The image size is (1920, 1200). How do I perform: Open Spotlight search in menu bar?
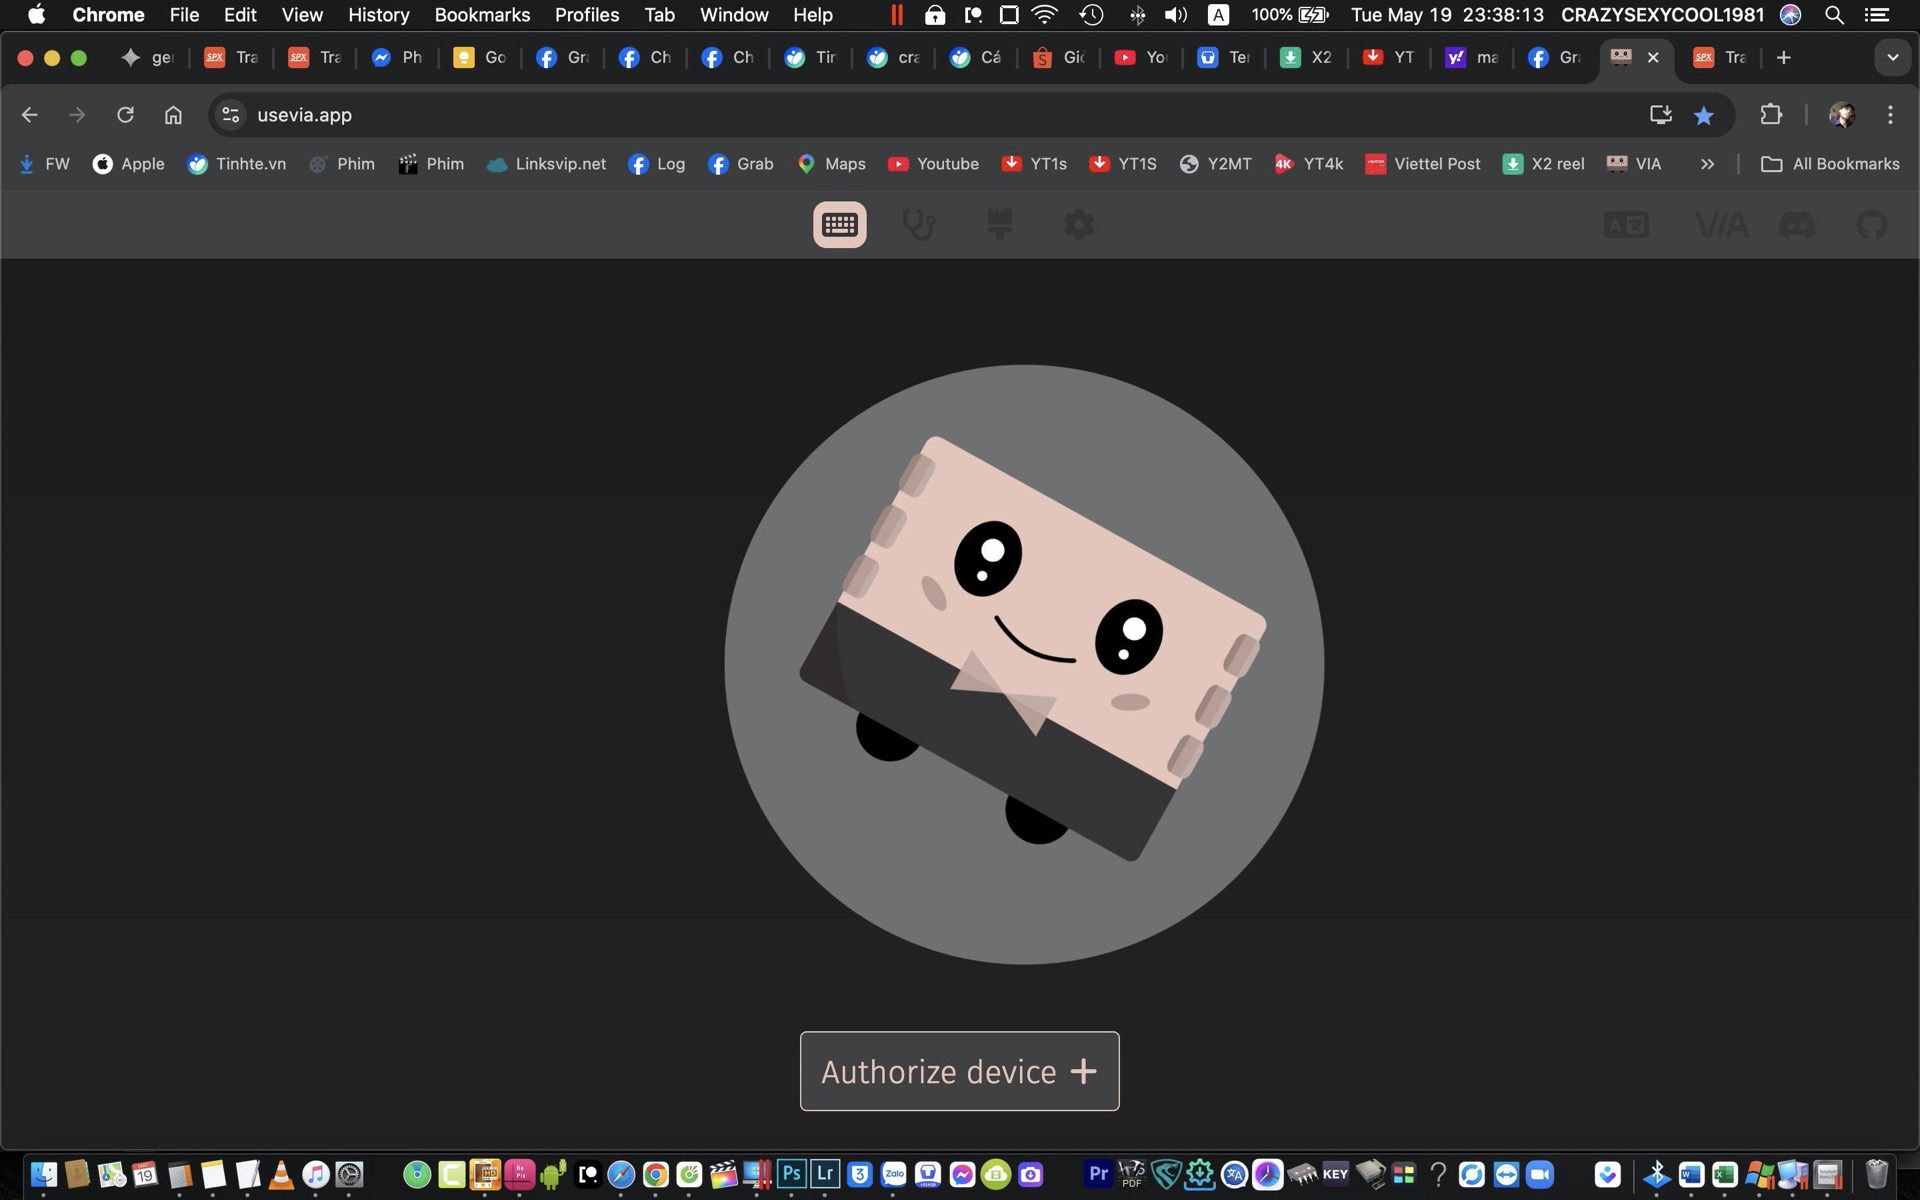point(1834,15)
